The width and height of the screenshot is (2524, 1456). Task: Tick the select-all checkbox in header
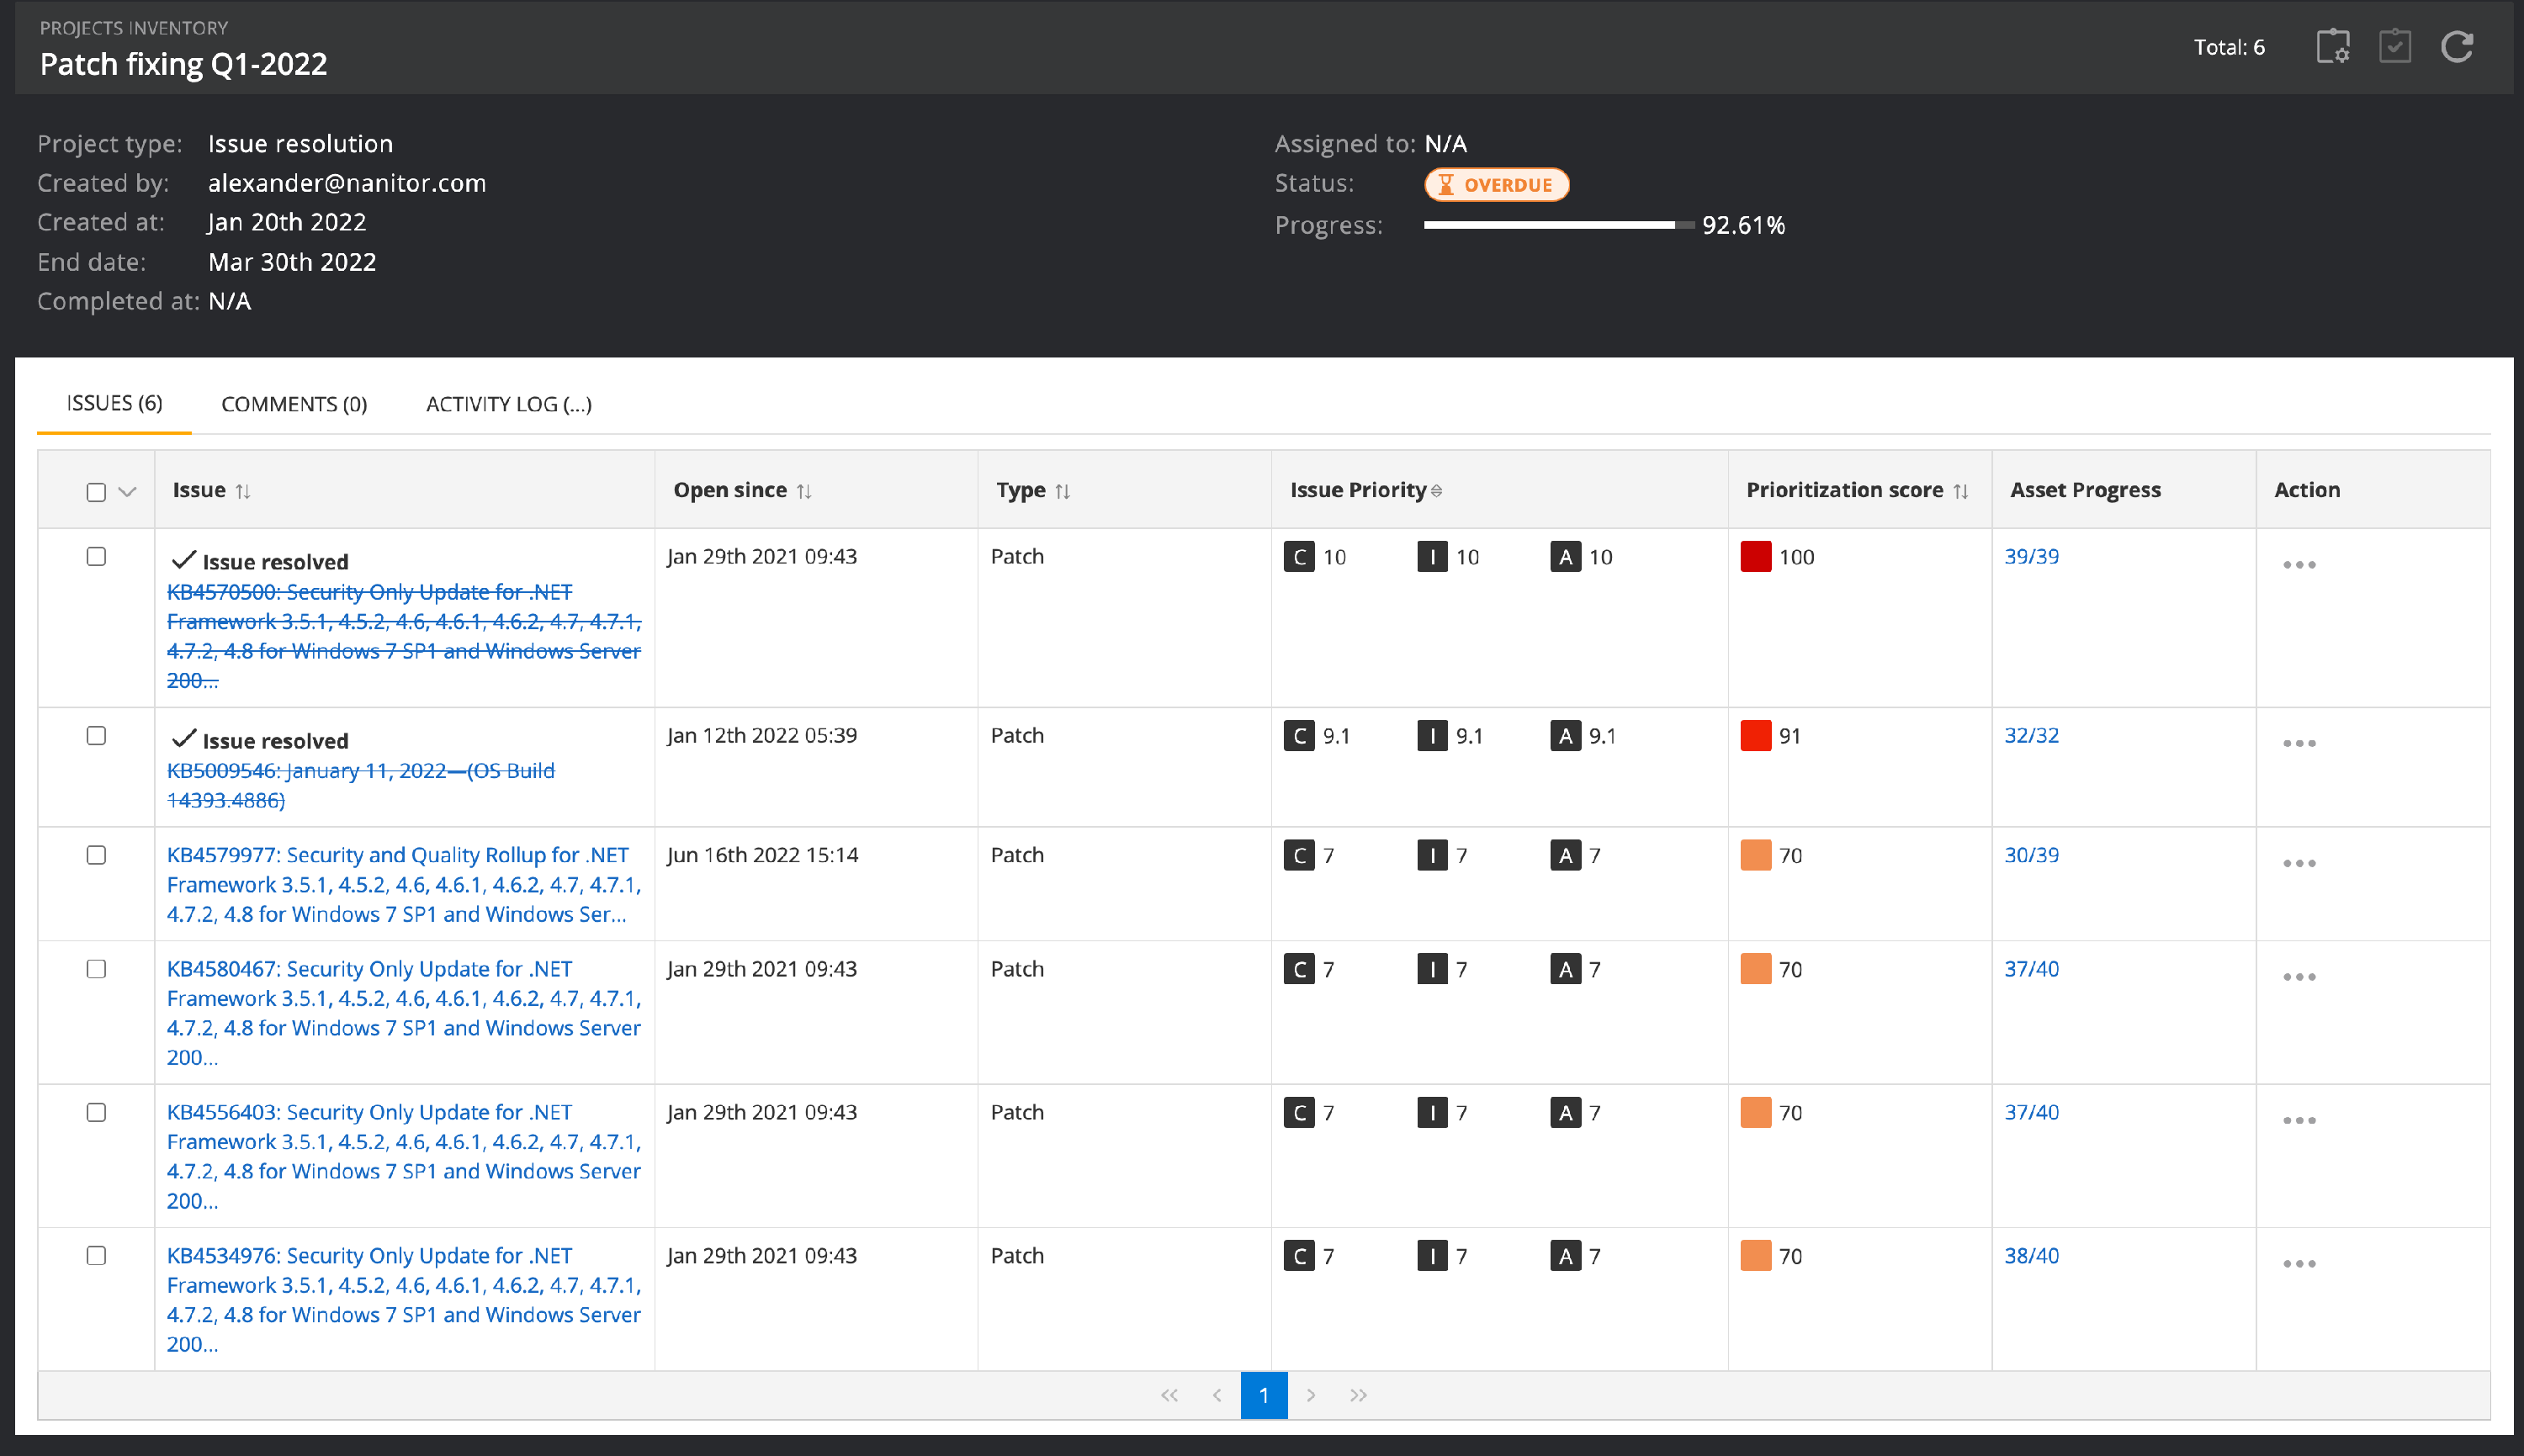pyautogui.click(x=96, y=492)
